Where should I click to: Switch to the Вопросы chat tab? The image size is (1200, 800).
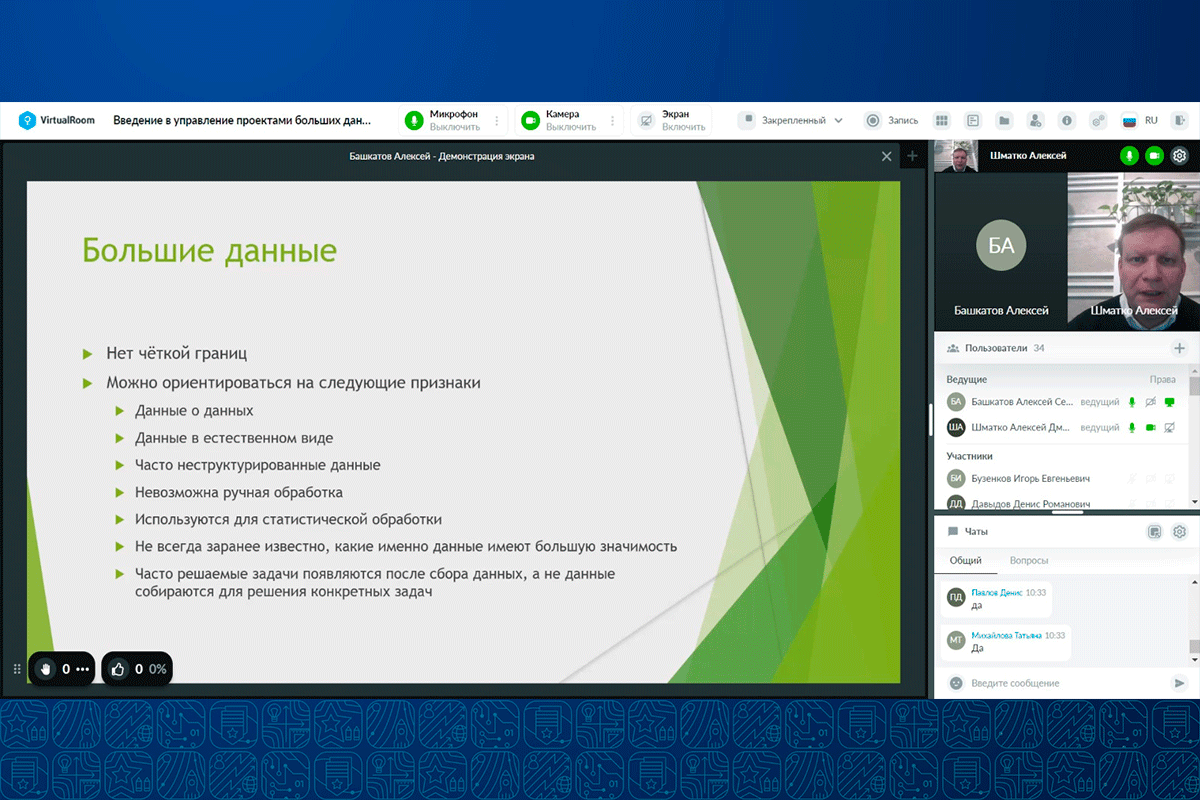(x=1029, y=561)
